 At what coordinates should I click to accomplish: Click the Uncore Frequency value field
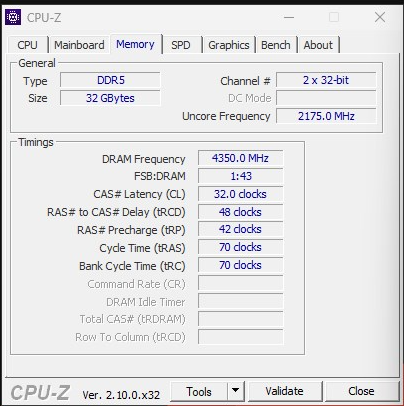coord(326,116)
